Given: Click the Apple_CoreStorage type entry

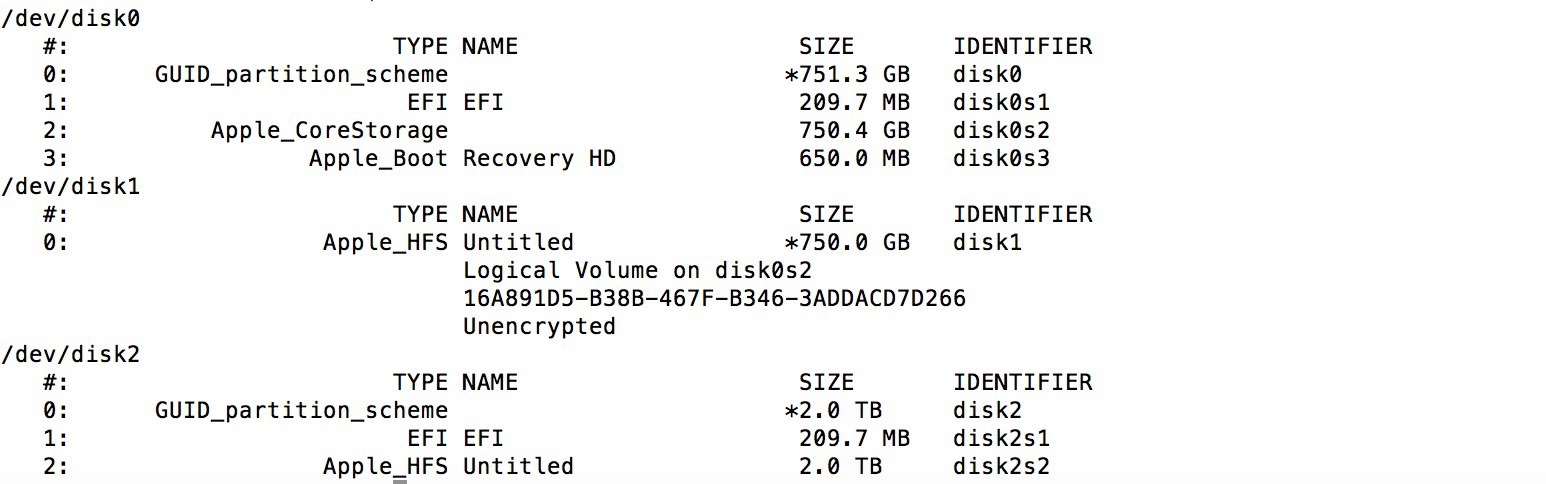Looking at the screenshot, I should (329, 130).
